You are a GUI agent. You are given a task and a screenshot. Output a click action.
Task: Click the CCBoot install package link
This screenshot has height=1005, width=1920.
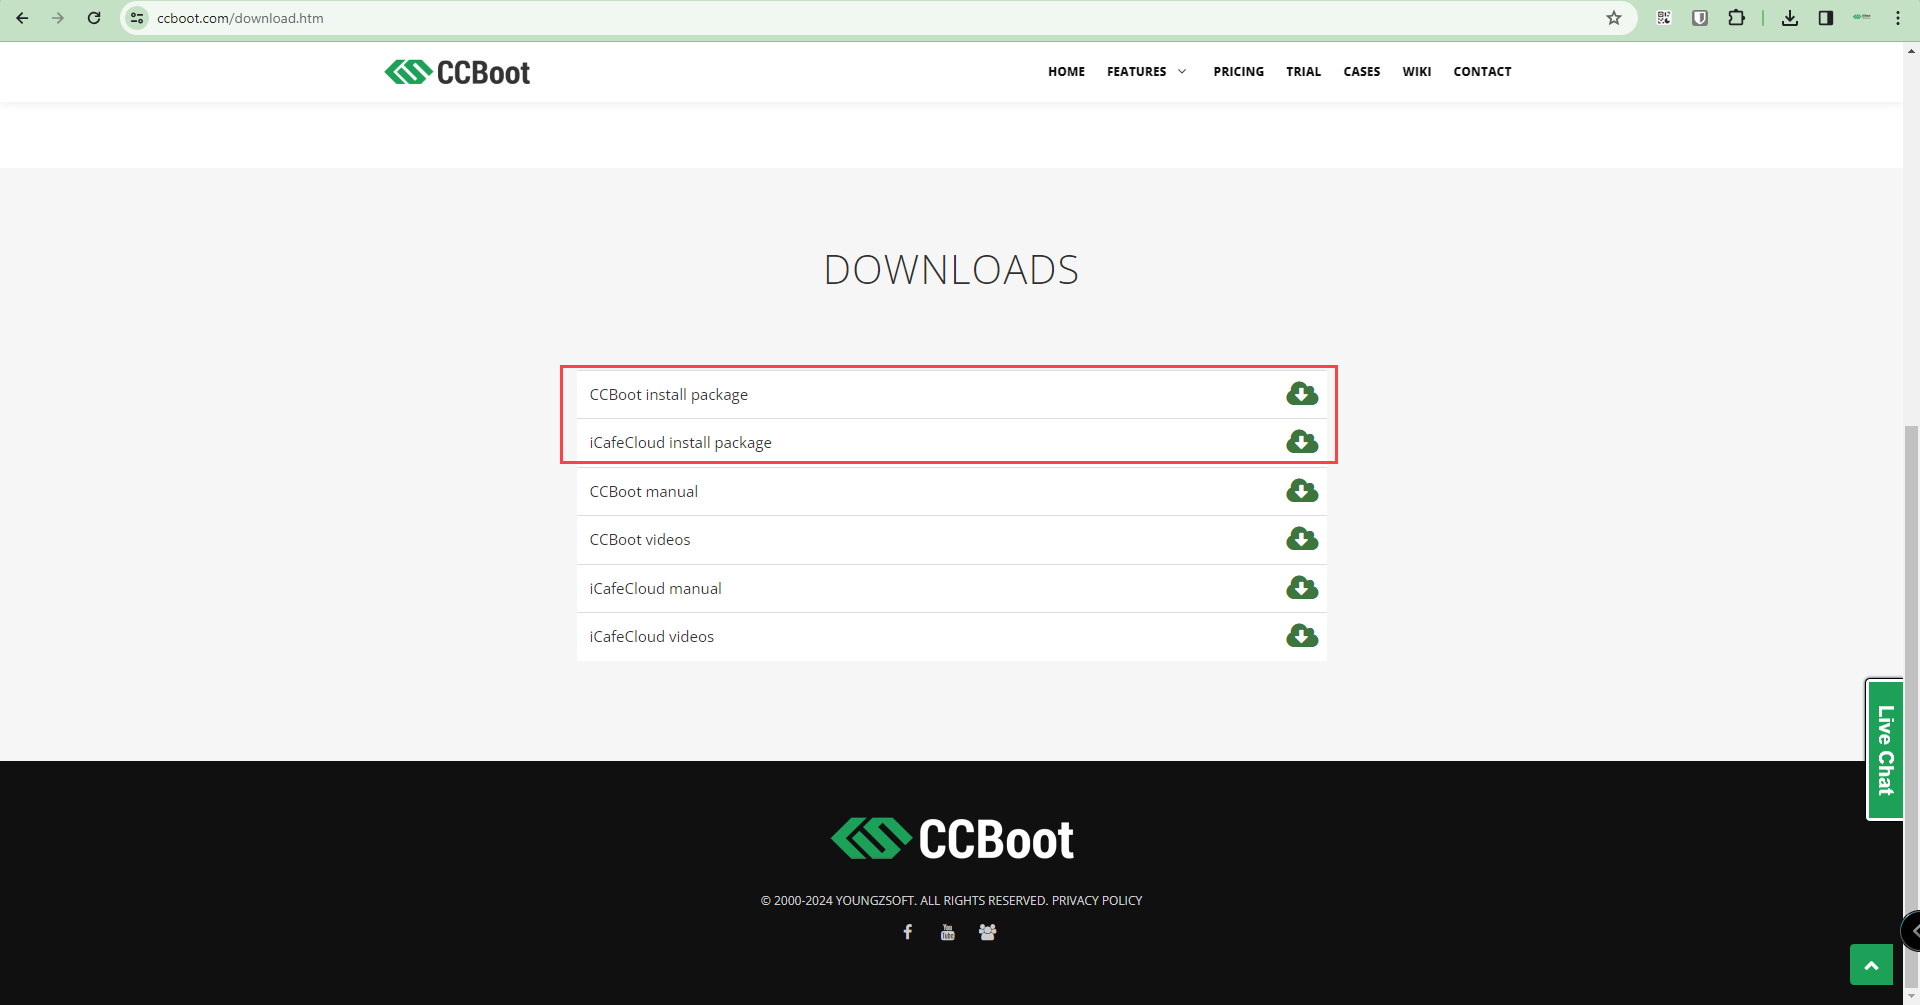point(669,395)
